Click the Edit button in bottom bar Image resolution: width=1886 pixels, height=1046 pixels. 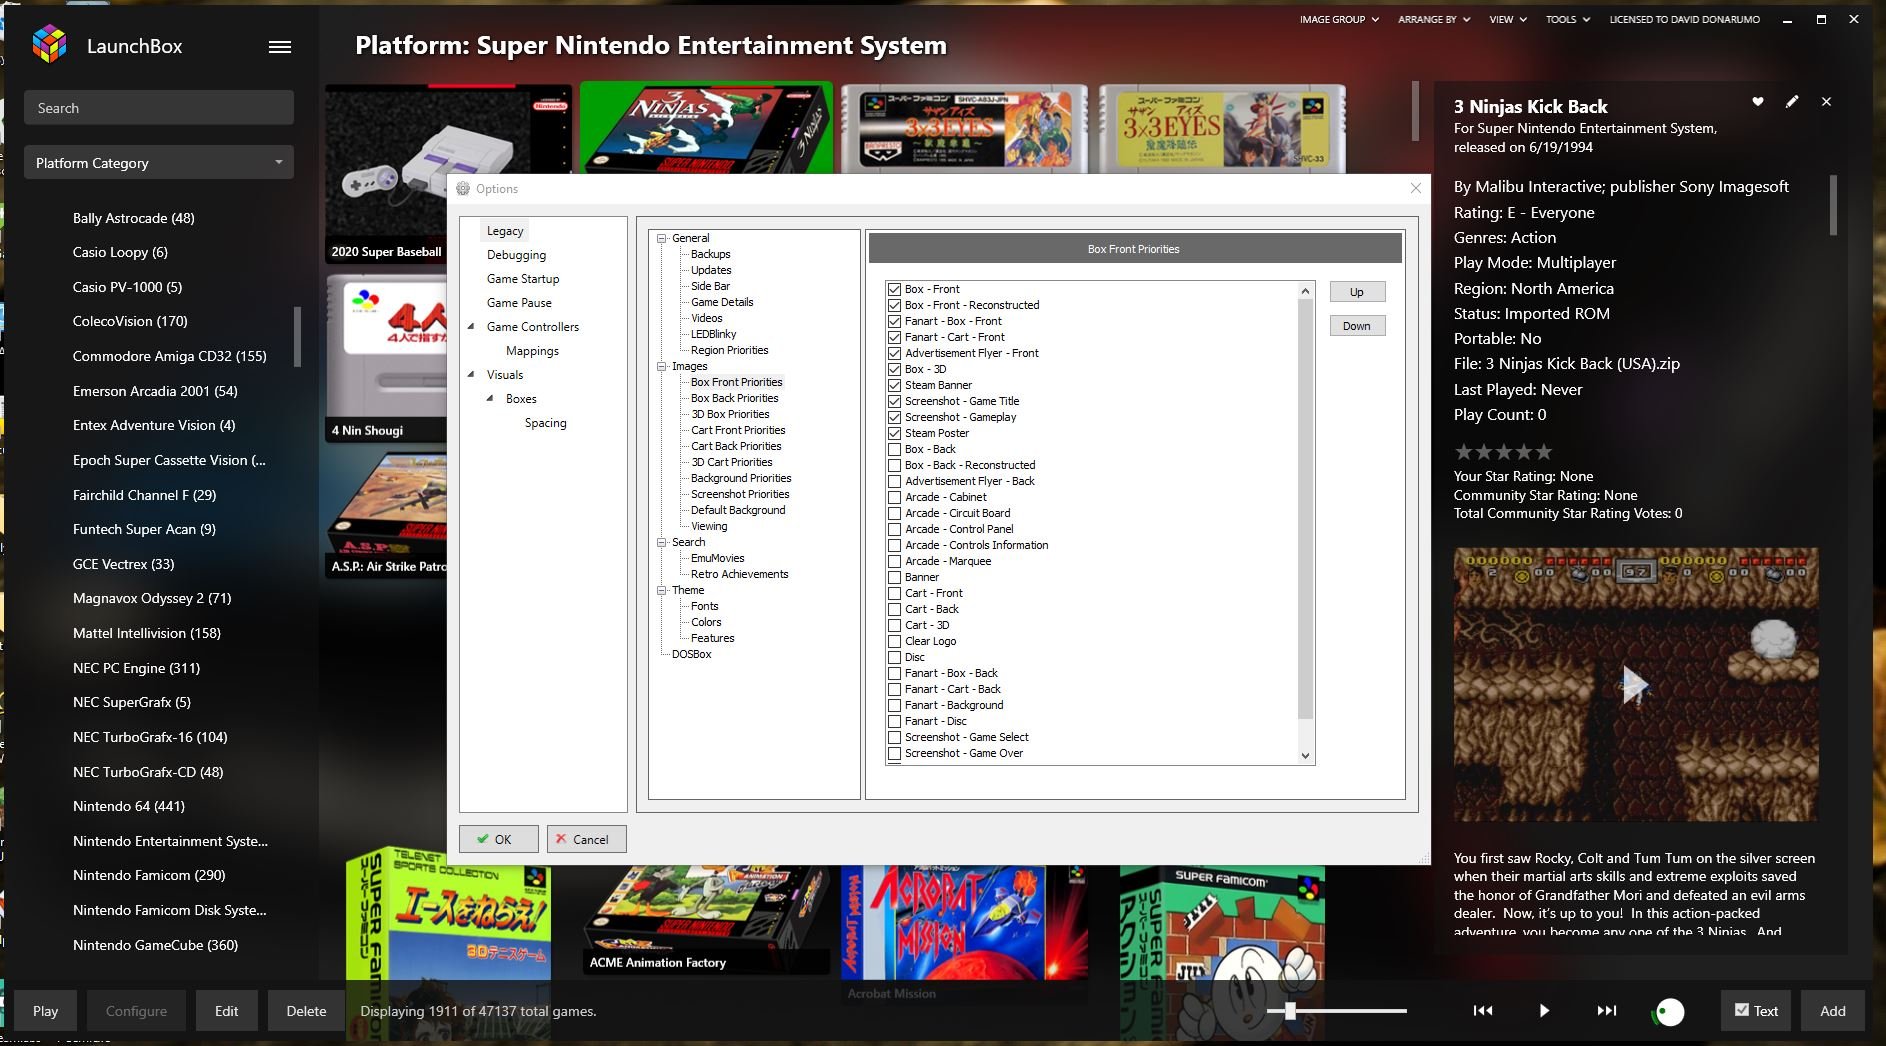[226, 1011]
